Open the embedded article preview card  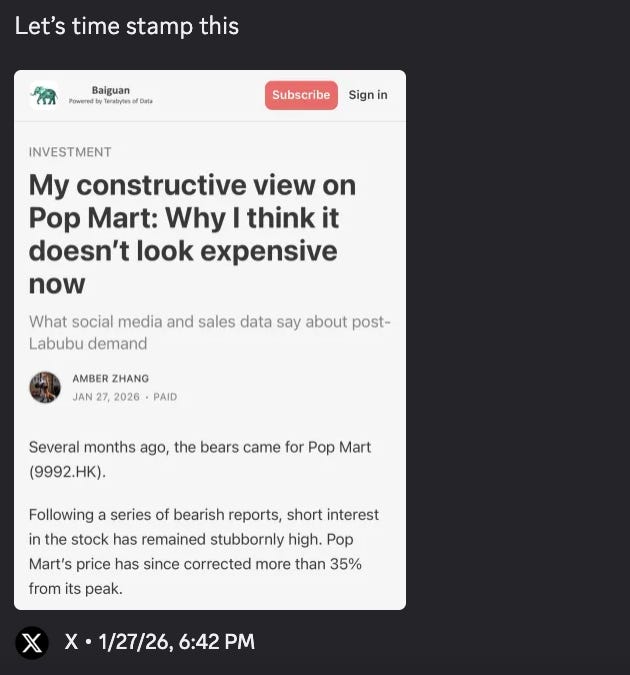tap(210, 340)
